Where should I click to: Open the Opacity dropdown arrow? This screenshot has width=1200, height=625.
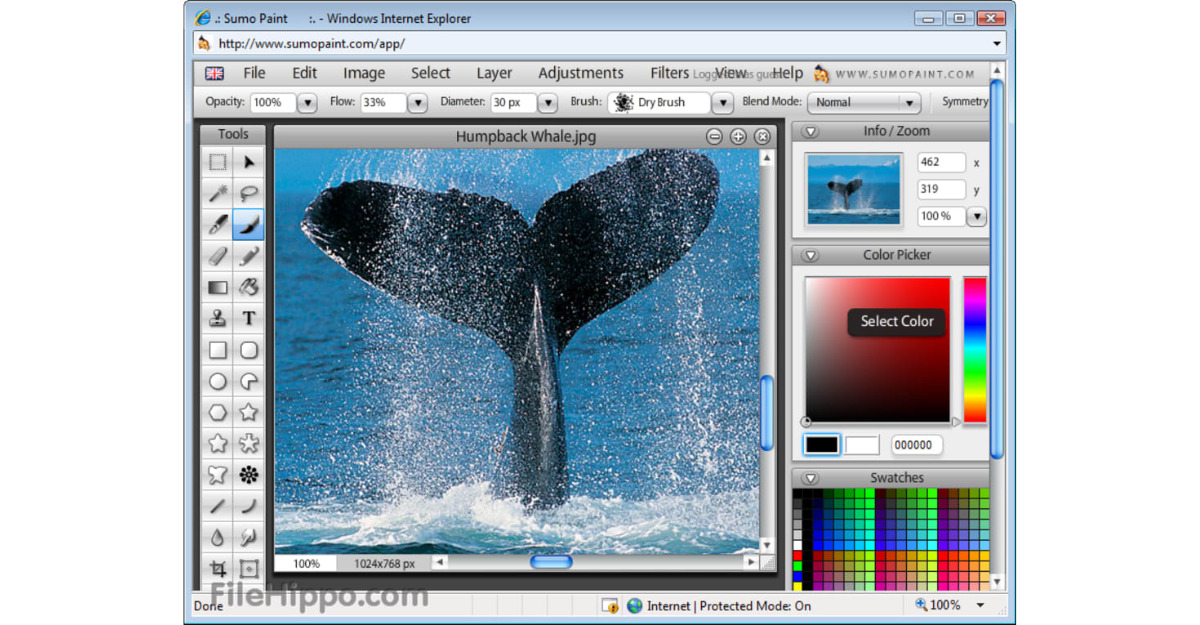coord(307,102)
